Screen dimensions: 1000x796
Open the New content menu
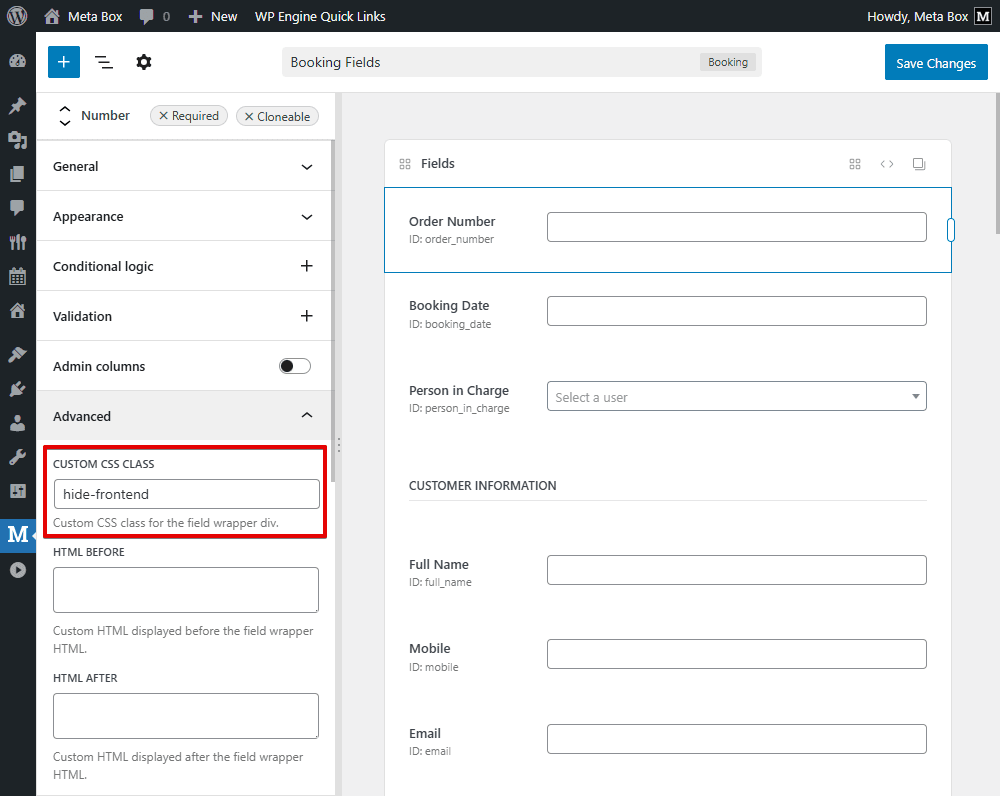(213, 16)
